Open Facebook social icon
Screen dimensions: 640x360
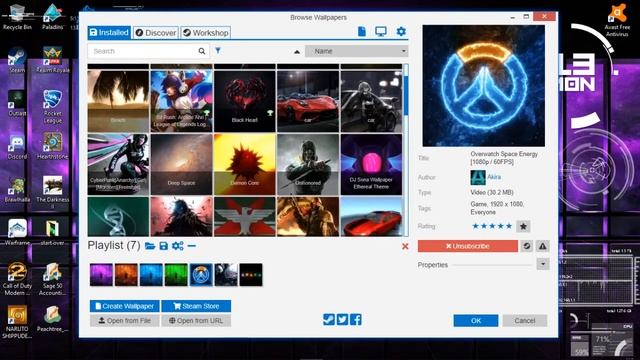pos(356,319)
